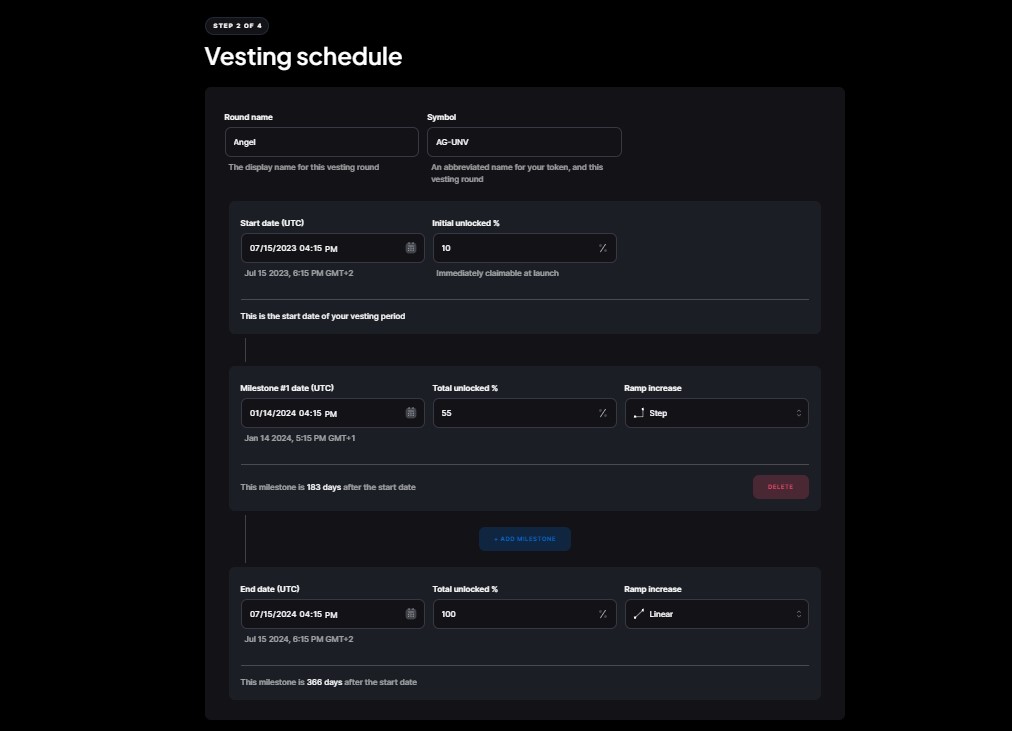Select the Step ramp icon
Image resolution: width=1012 pixels, height=731 pixels.
637,412
